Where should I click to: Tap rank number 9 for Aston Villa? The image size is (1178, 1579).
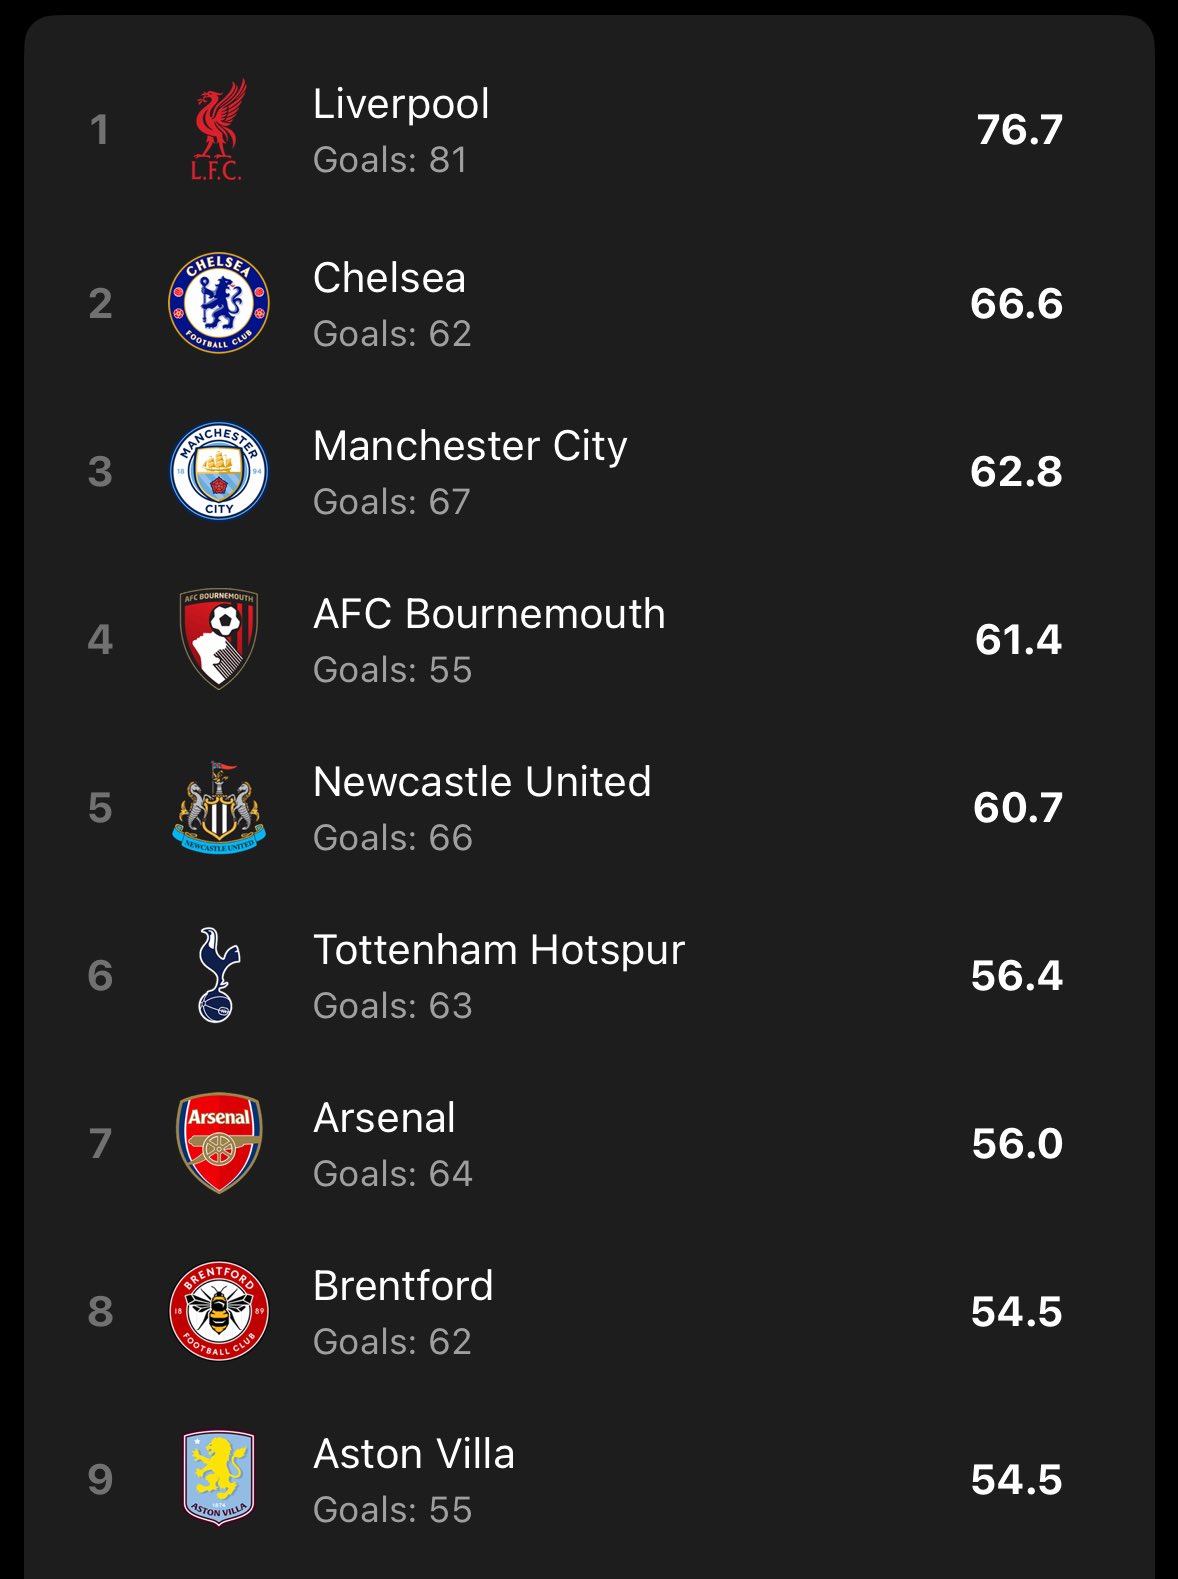pyautogui.click(x=100, y=1479)
